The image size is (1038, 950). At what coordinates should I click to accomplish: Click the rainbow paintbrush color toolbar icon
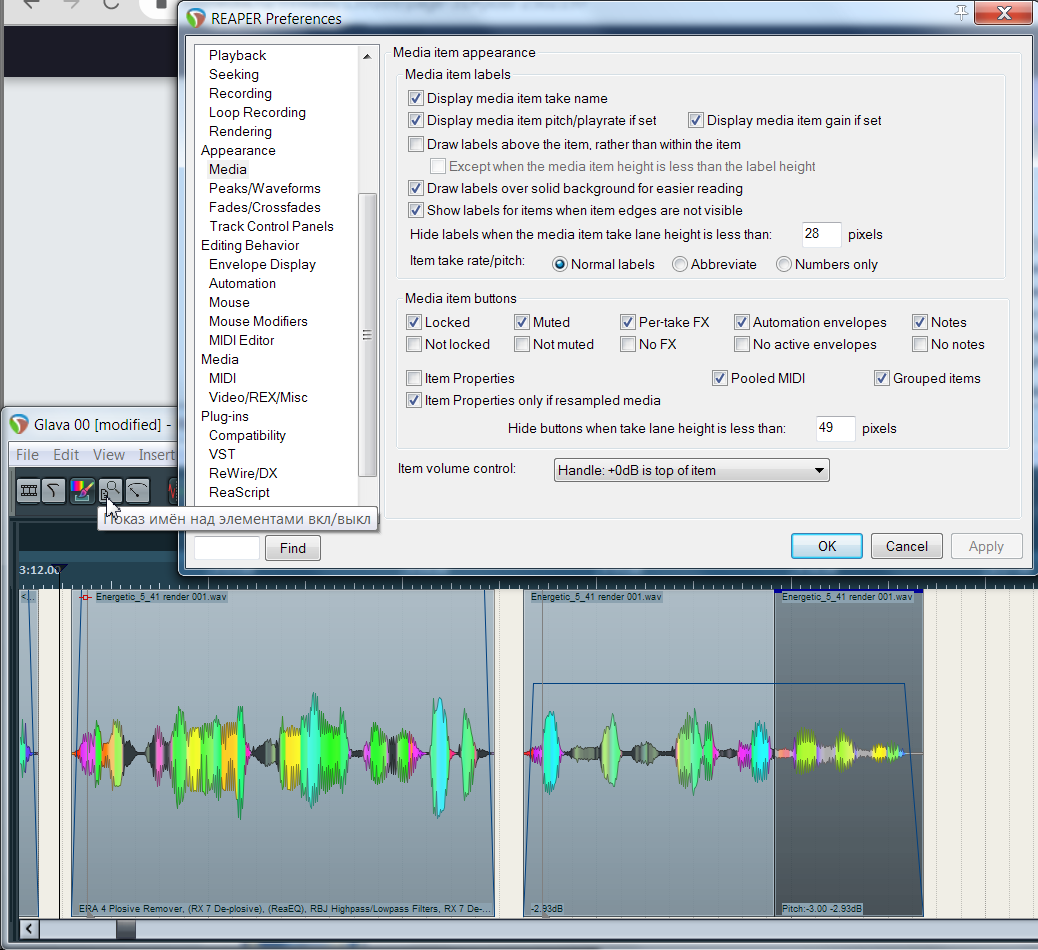click(x=82, y=491)
